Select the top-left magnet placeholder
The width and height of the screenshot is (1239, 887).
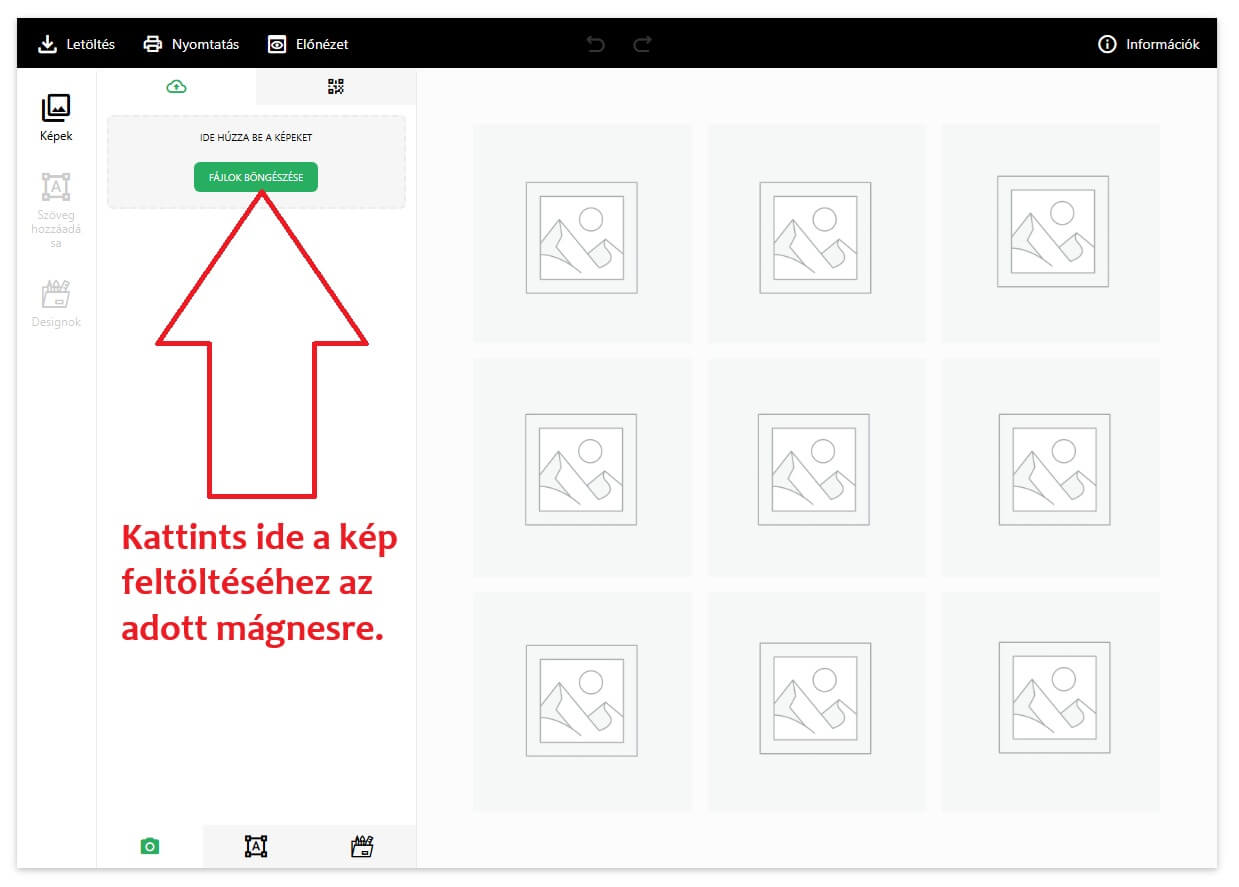tap(582, 234)
